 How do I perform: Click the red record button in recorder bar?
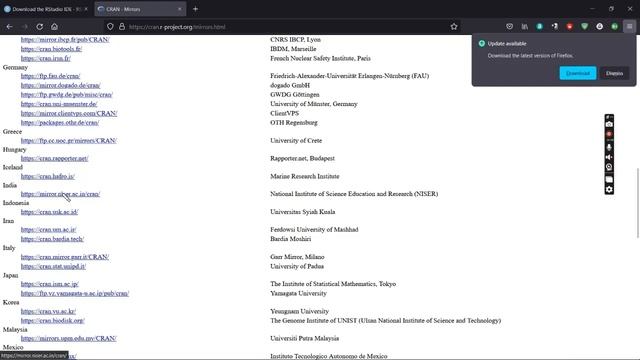tap(609, 134)
